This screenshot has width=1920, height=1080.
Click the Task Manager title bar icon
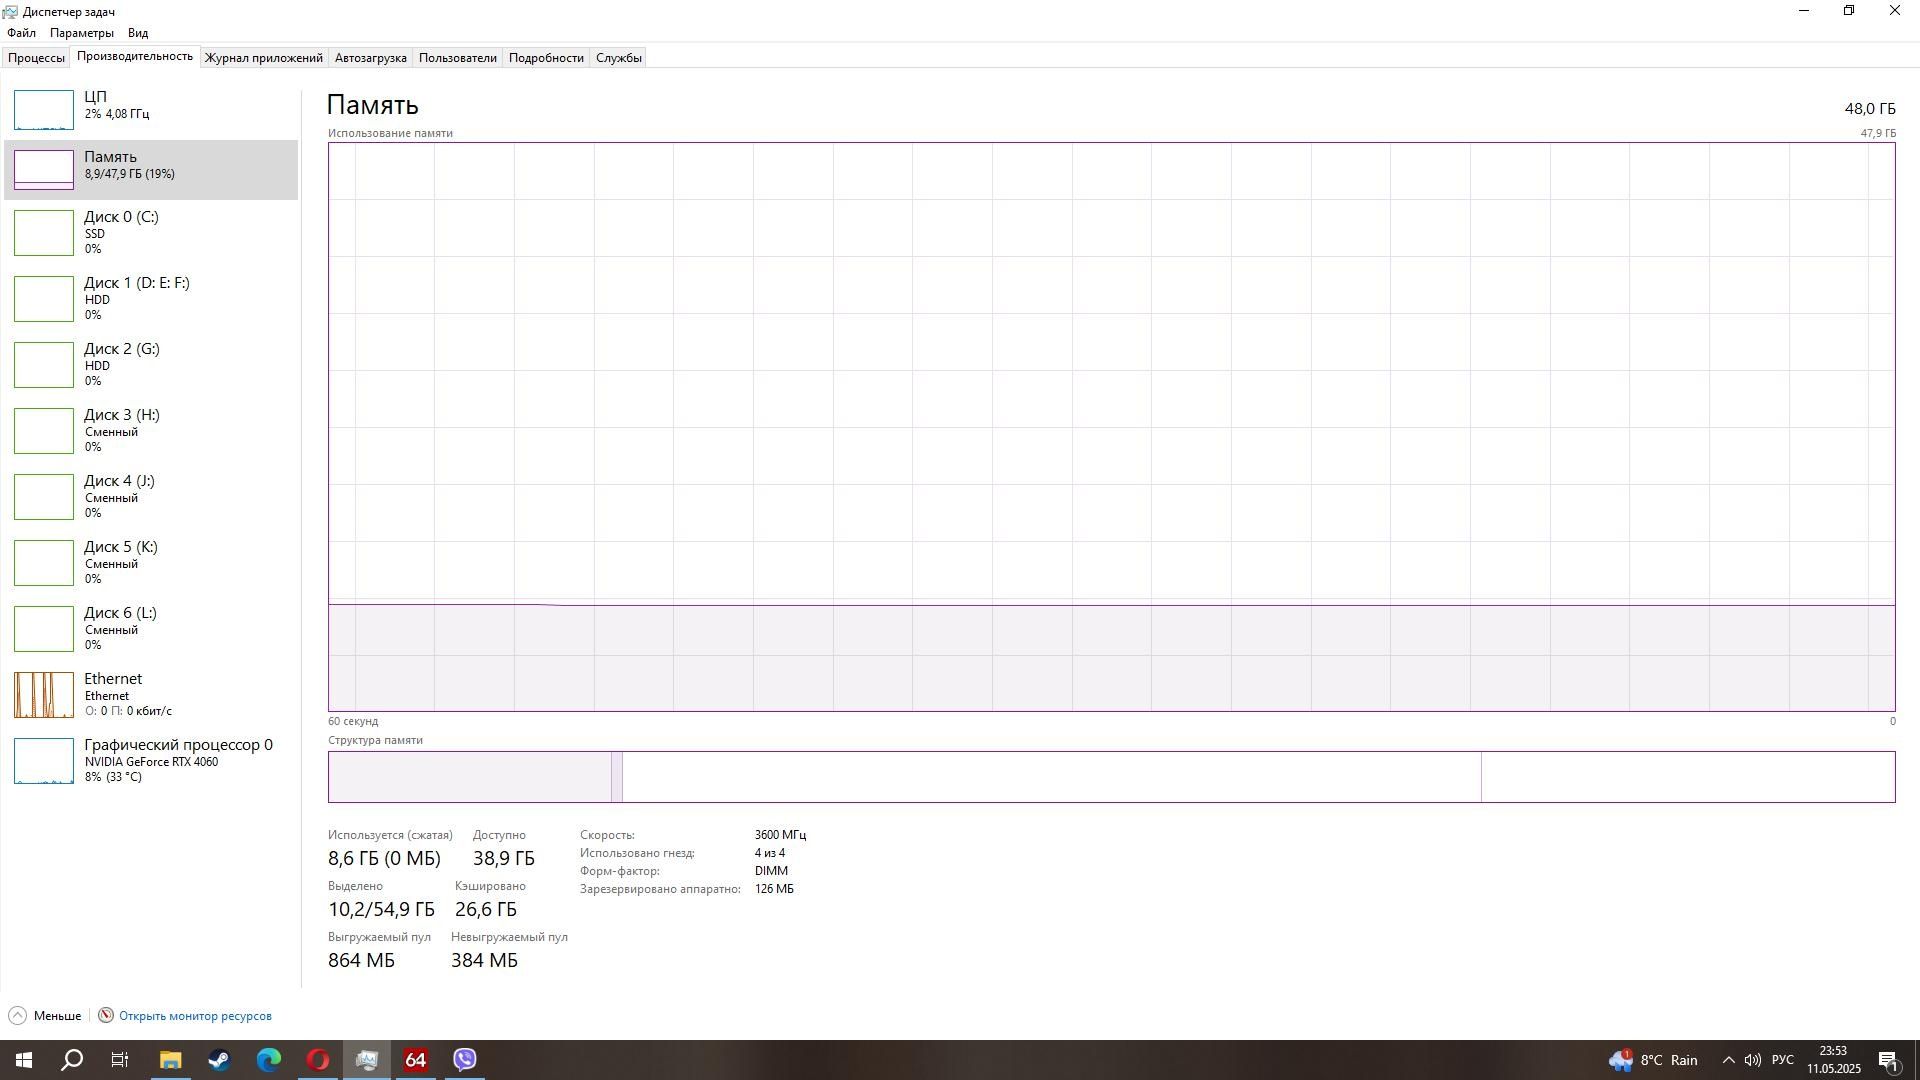click(10, 12)
